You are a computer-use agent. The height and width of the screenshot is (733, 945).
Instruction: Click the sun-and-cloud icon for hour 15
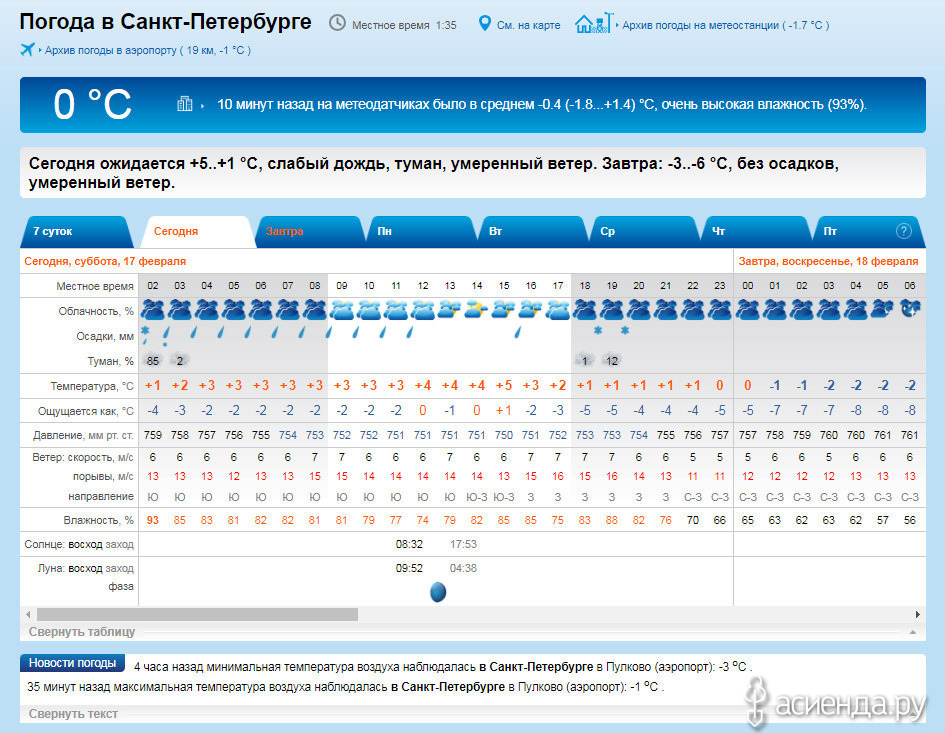[x=503, y=310]
